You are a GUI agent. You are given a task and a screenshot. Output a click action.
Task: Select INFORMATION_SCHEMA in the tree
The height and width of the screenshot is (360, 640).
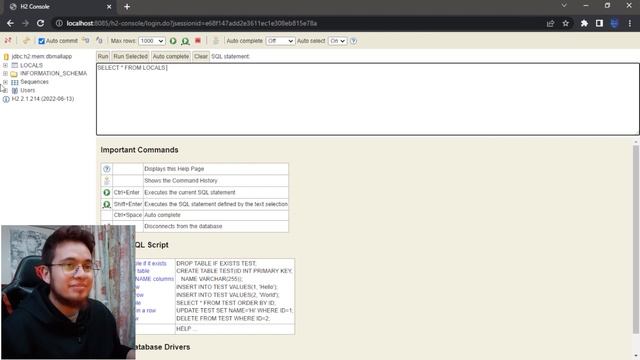tap(53, 73)
